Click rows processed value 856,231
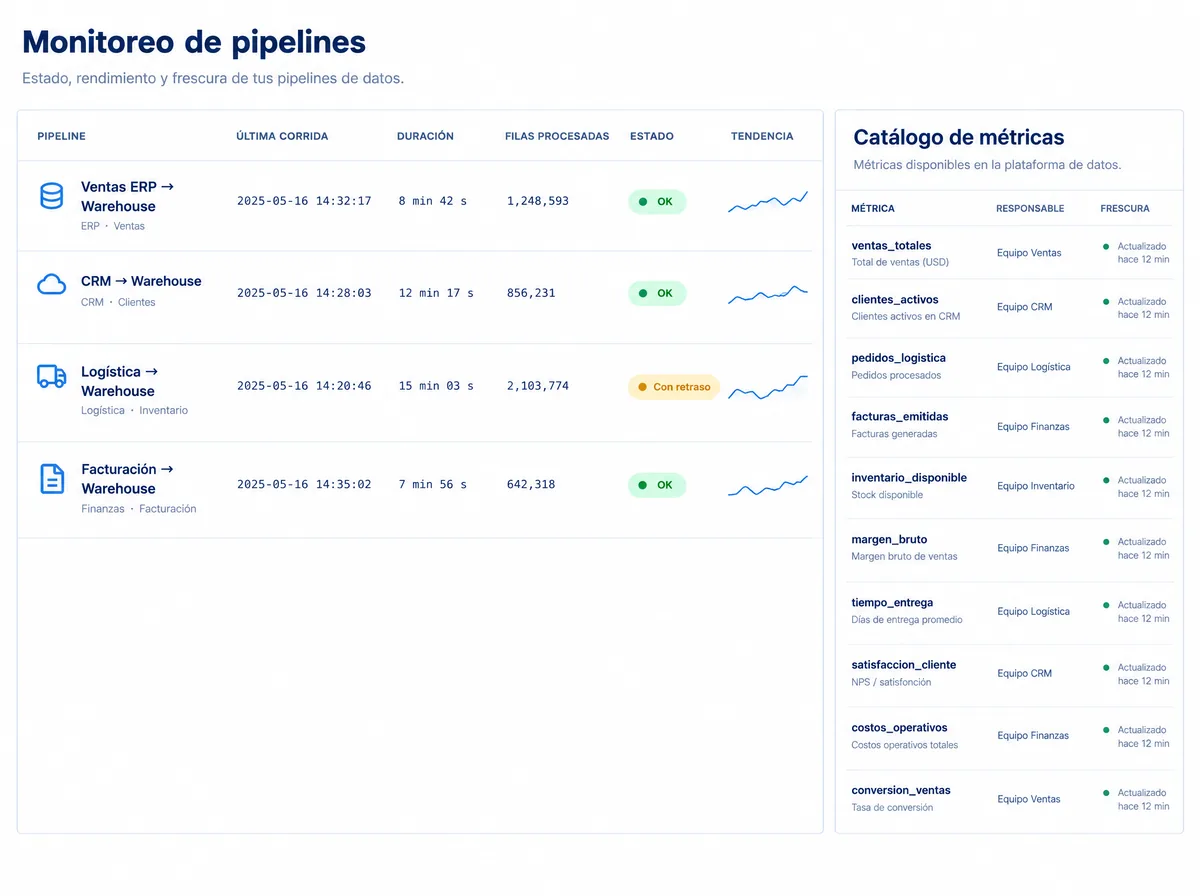Image resolution: width=1200 pixels, height=896 pixels. tap(530, 293)
